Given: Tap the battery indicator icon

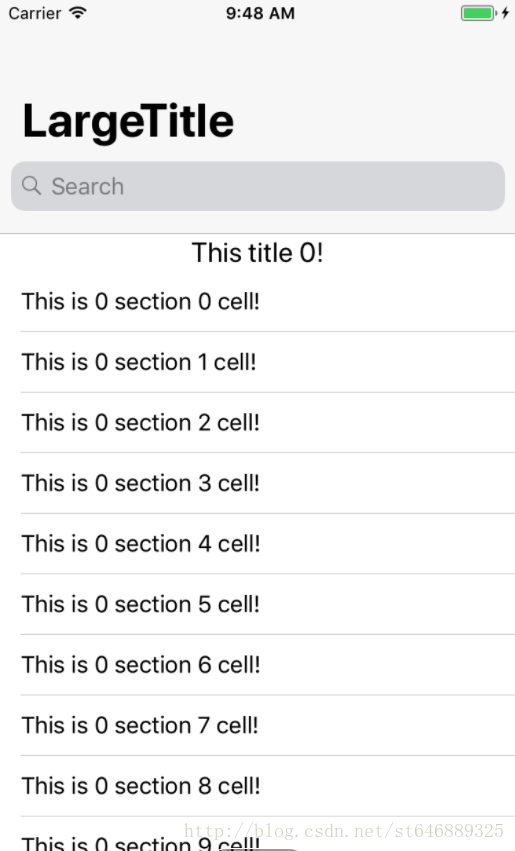Looking at the screenshot, I should pos(479,13).
